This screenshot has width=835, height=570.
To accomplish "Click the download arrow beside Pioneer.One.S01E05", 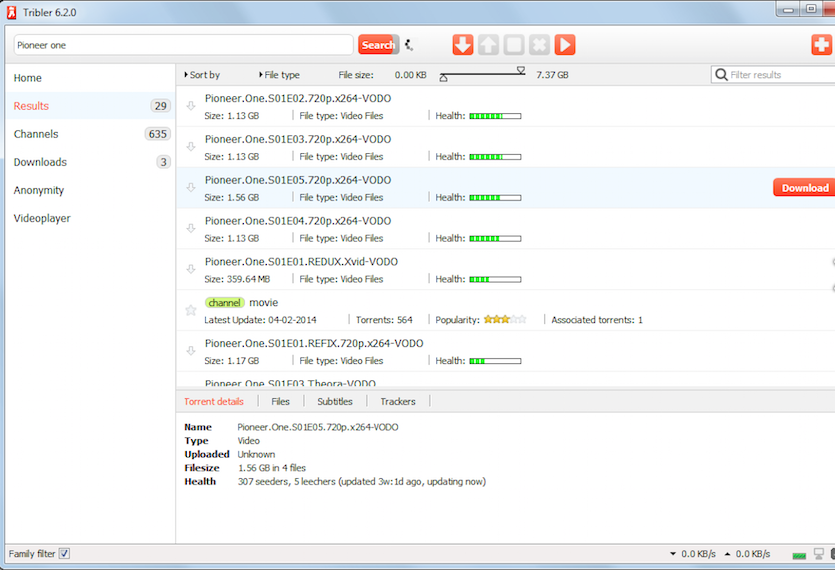I will click(x=191, y=188).
